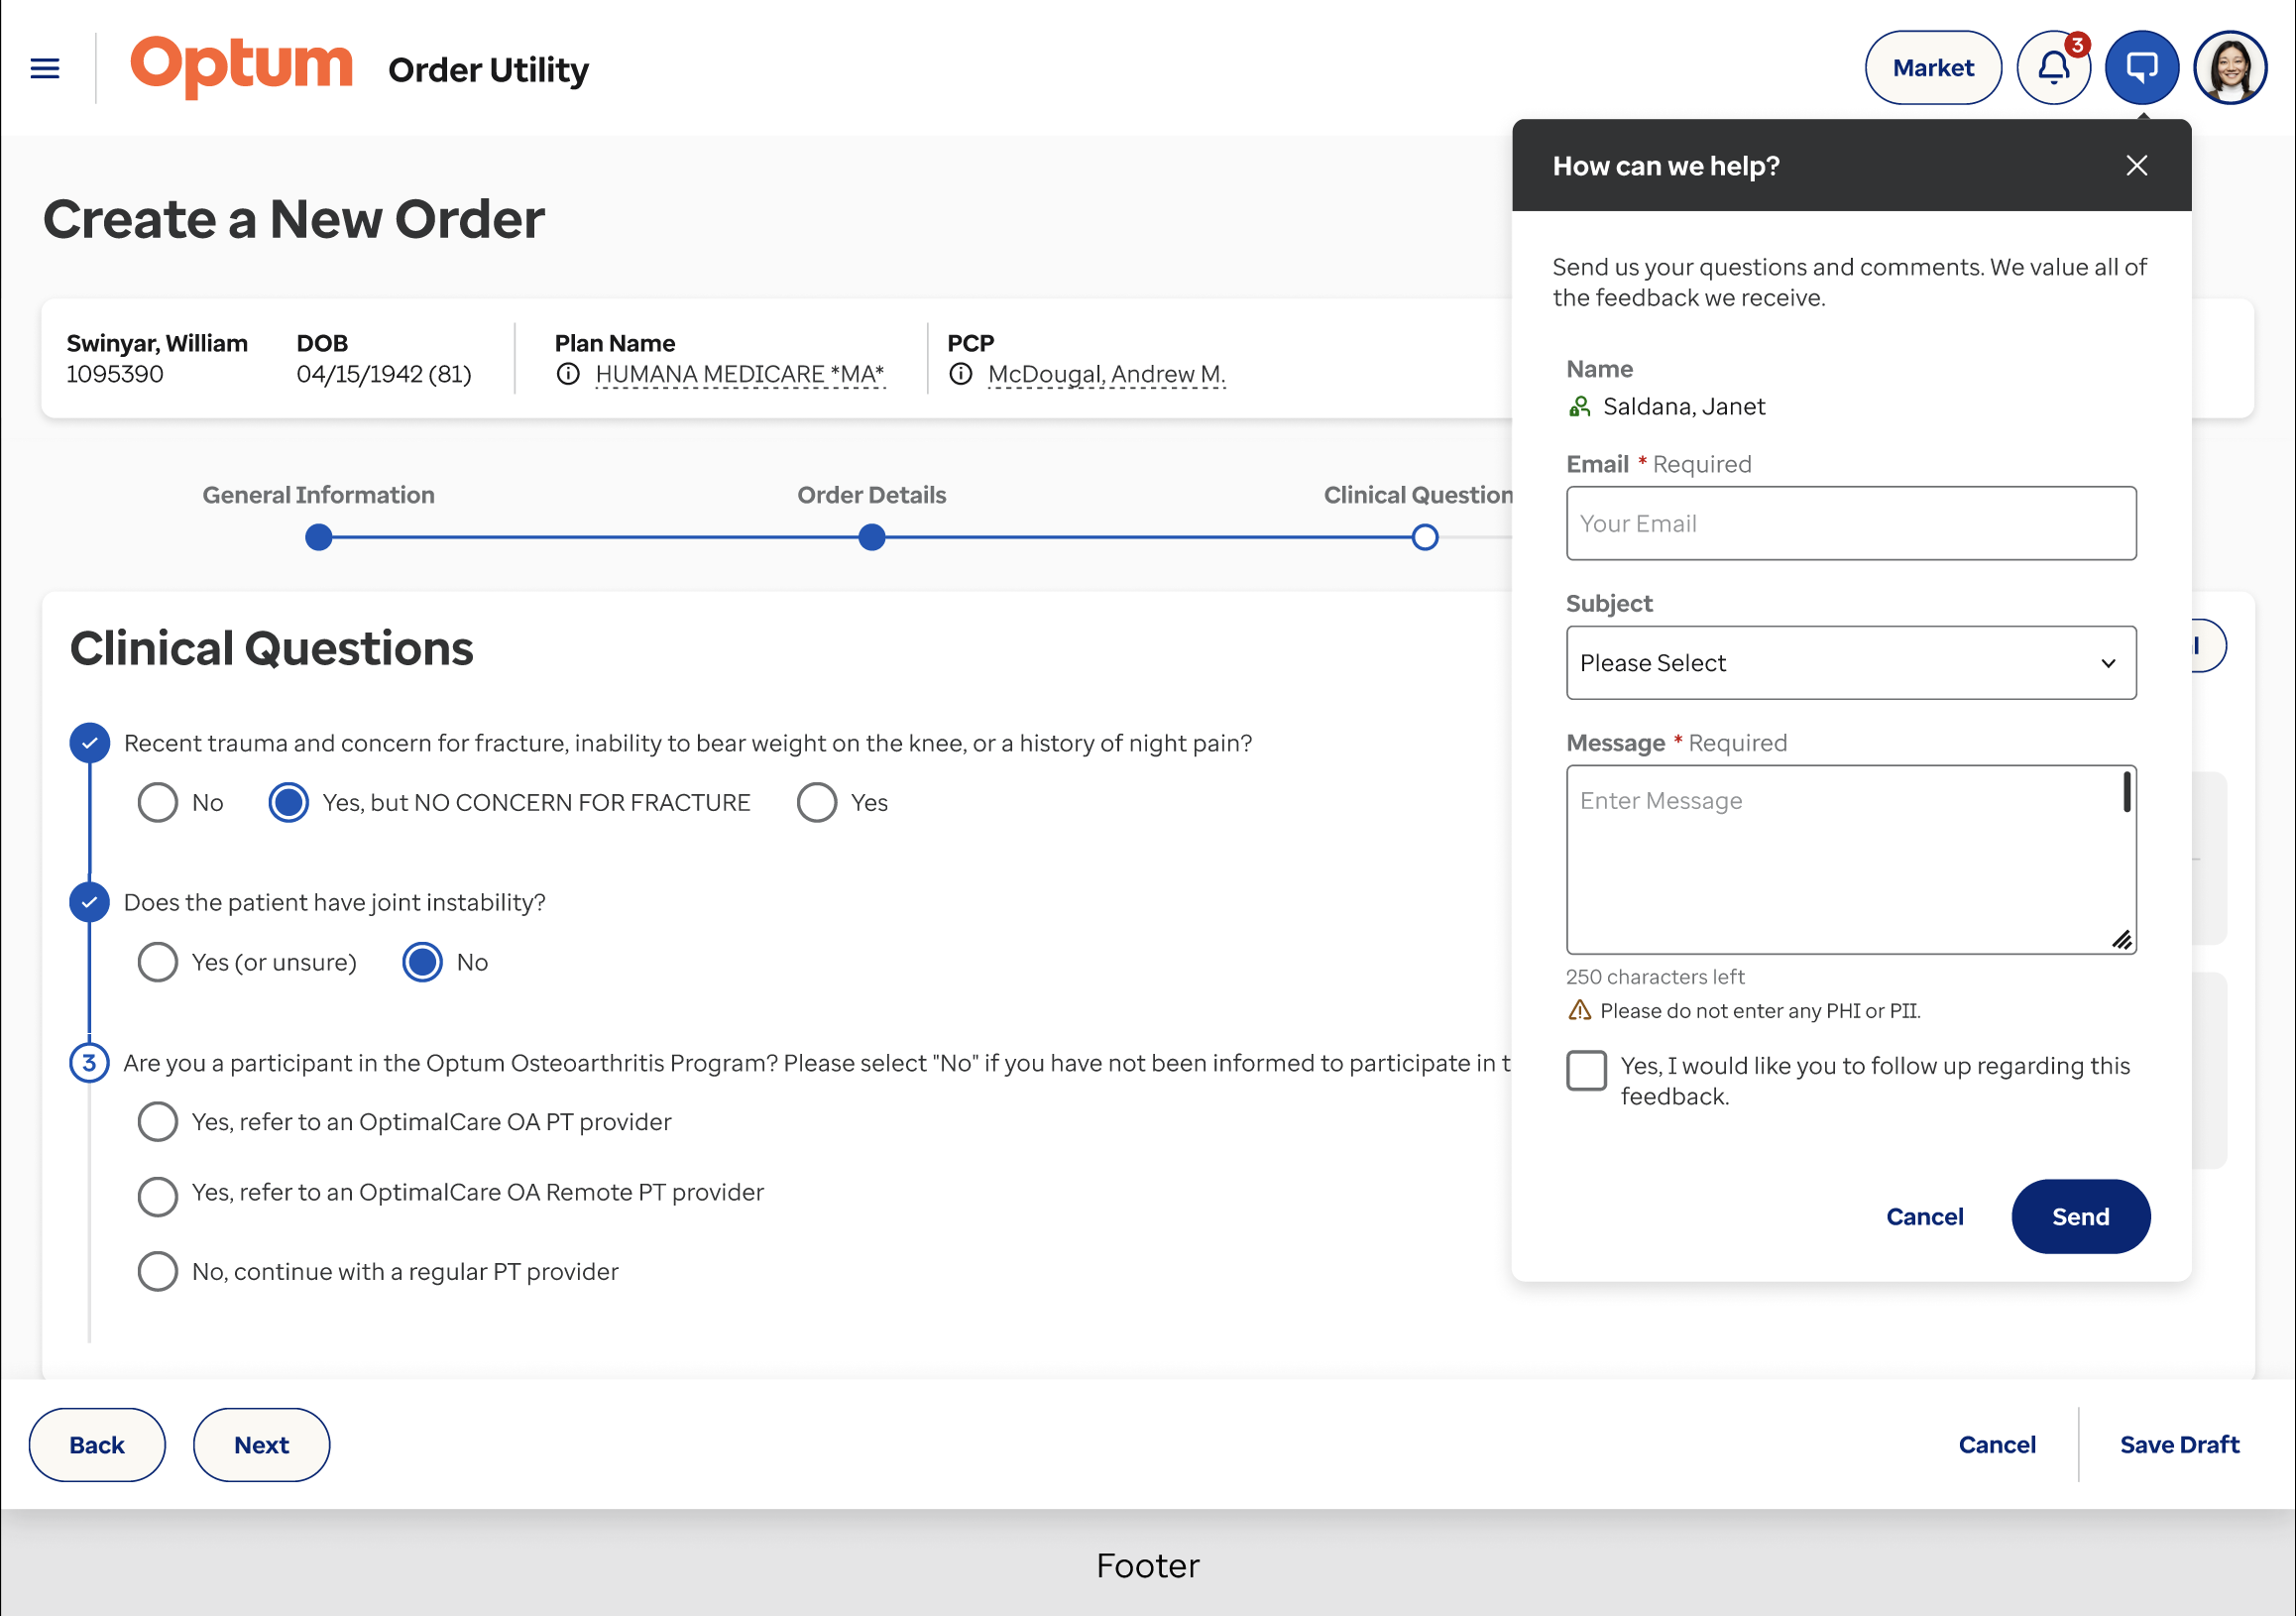Click the patient ID 1095390

click(x=115, y=374)
